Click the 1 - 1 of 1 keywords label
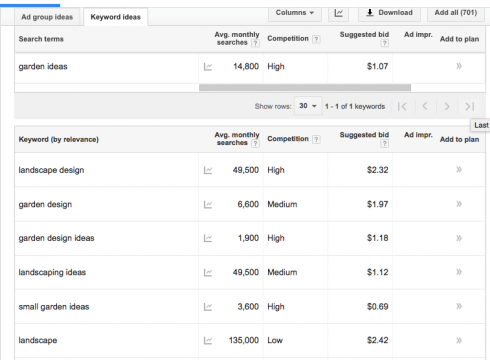490x360 pixels. (x=355, y=106)
